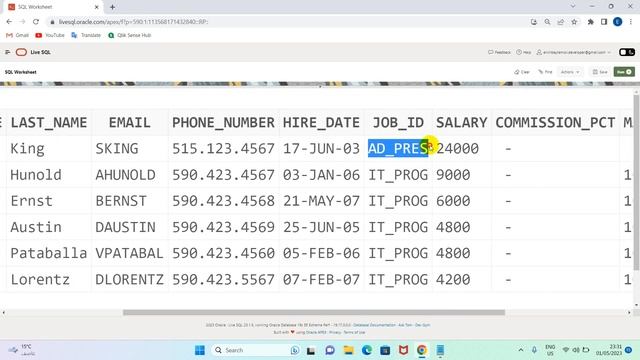Open the Qlik Sense Hub bookmark
The image size is (640, 360).
point(129,36)
